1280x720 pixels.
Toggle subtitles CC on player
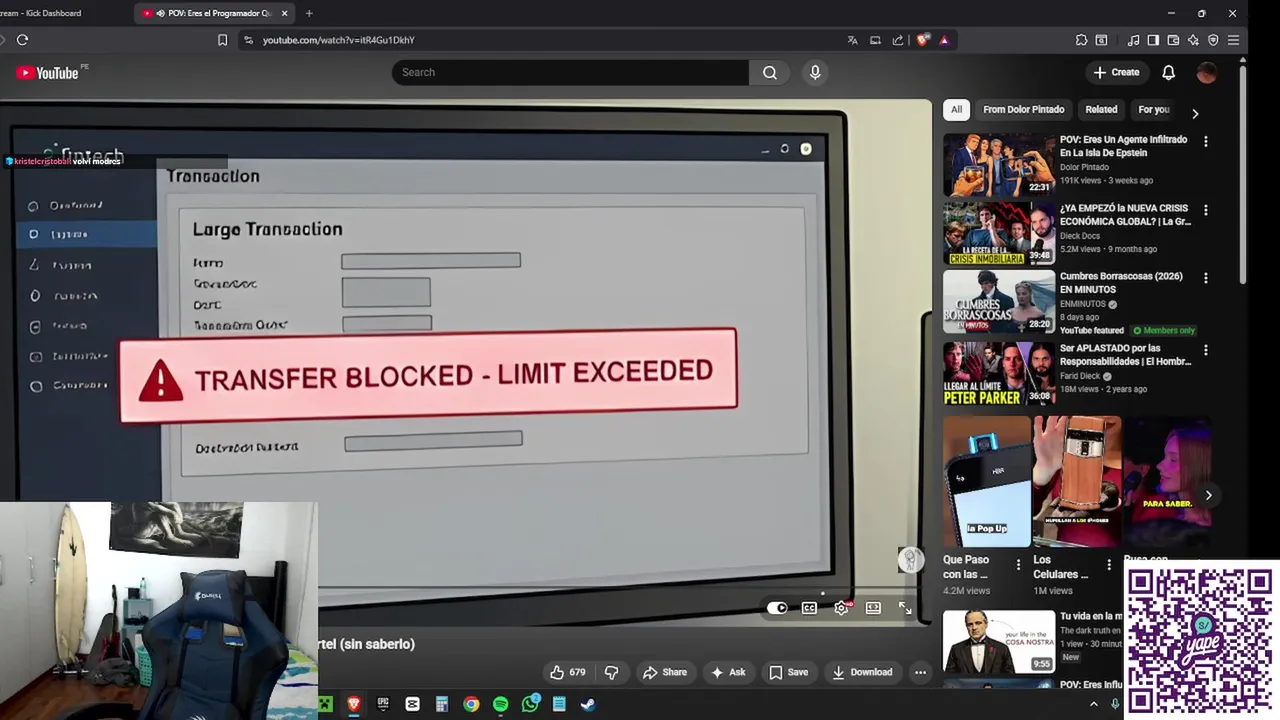click(x=809, y=607)
